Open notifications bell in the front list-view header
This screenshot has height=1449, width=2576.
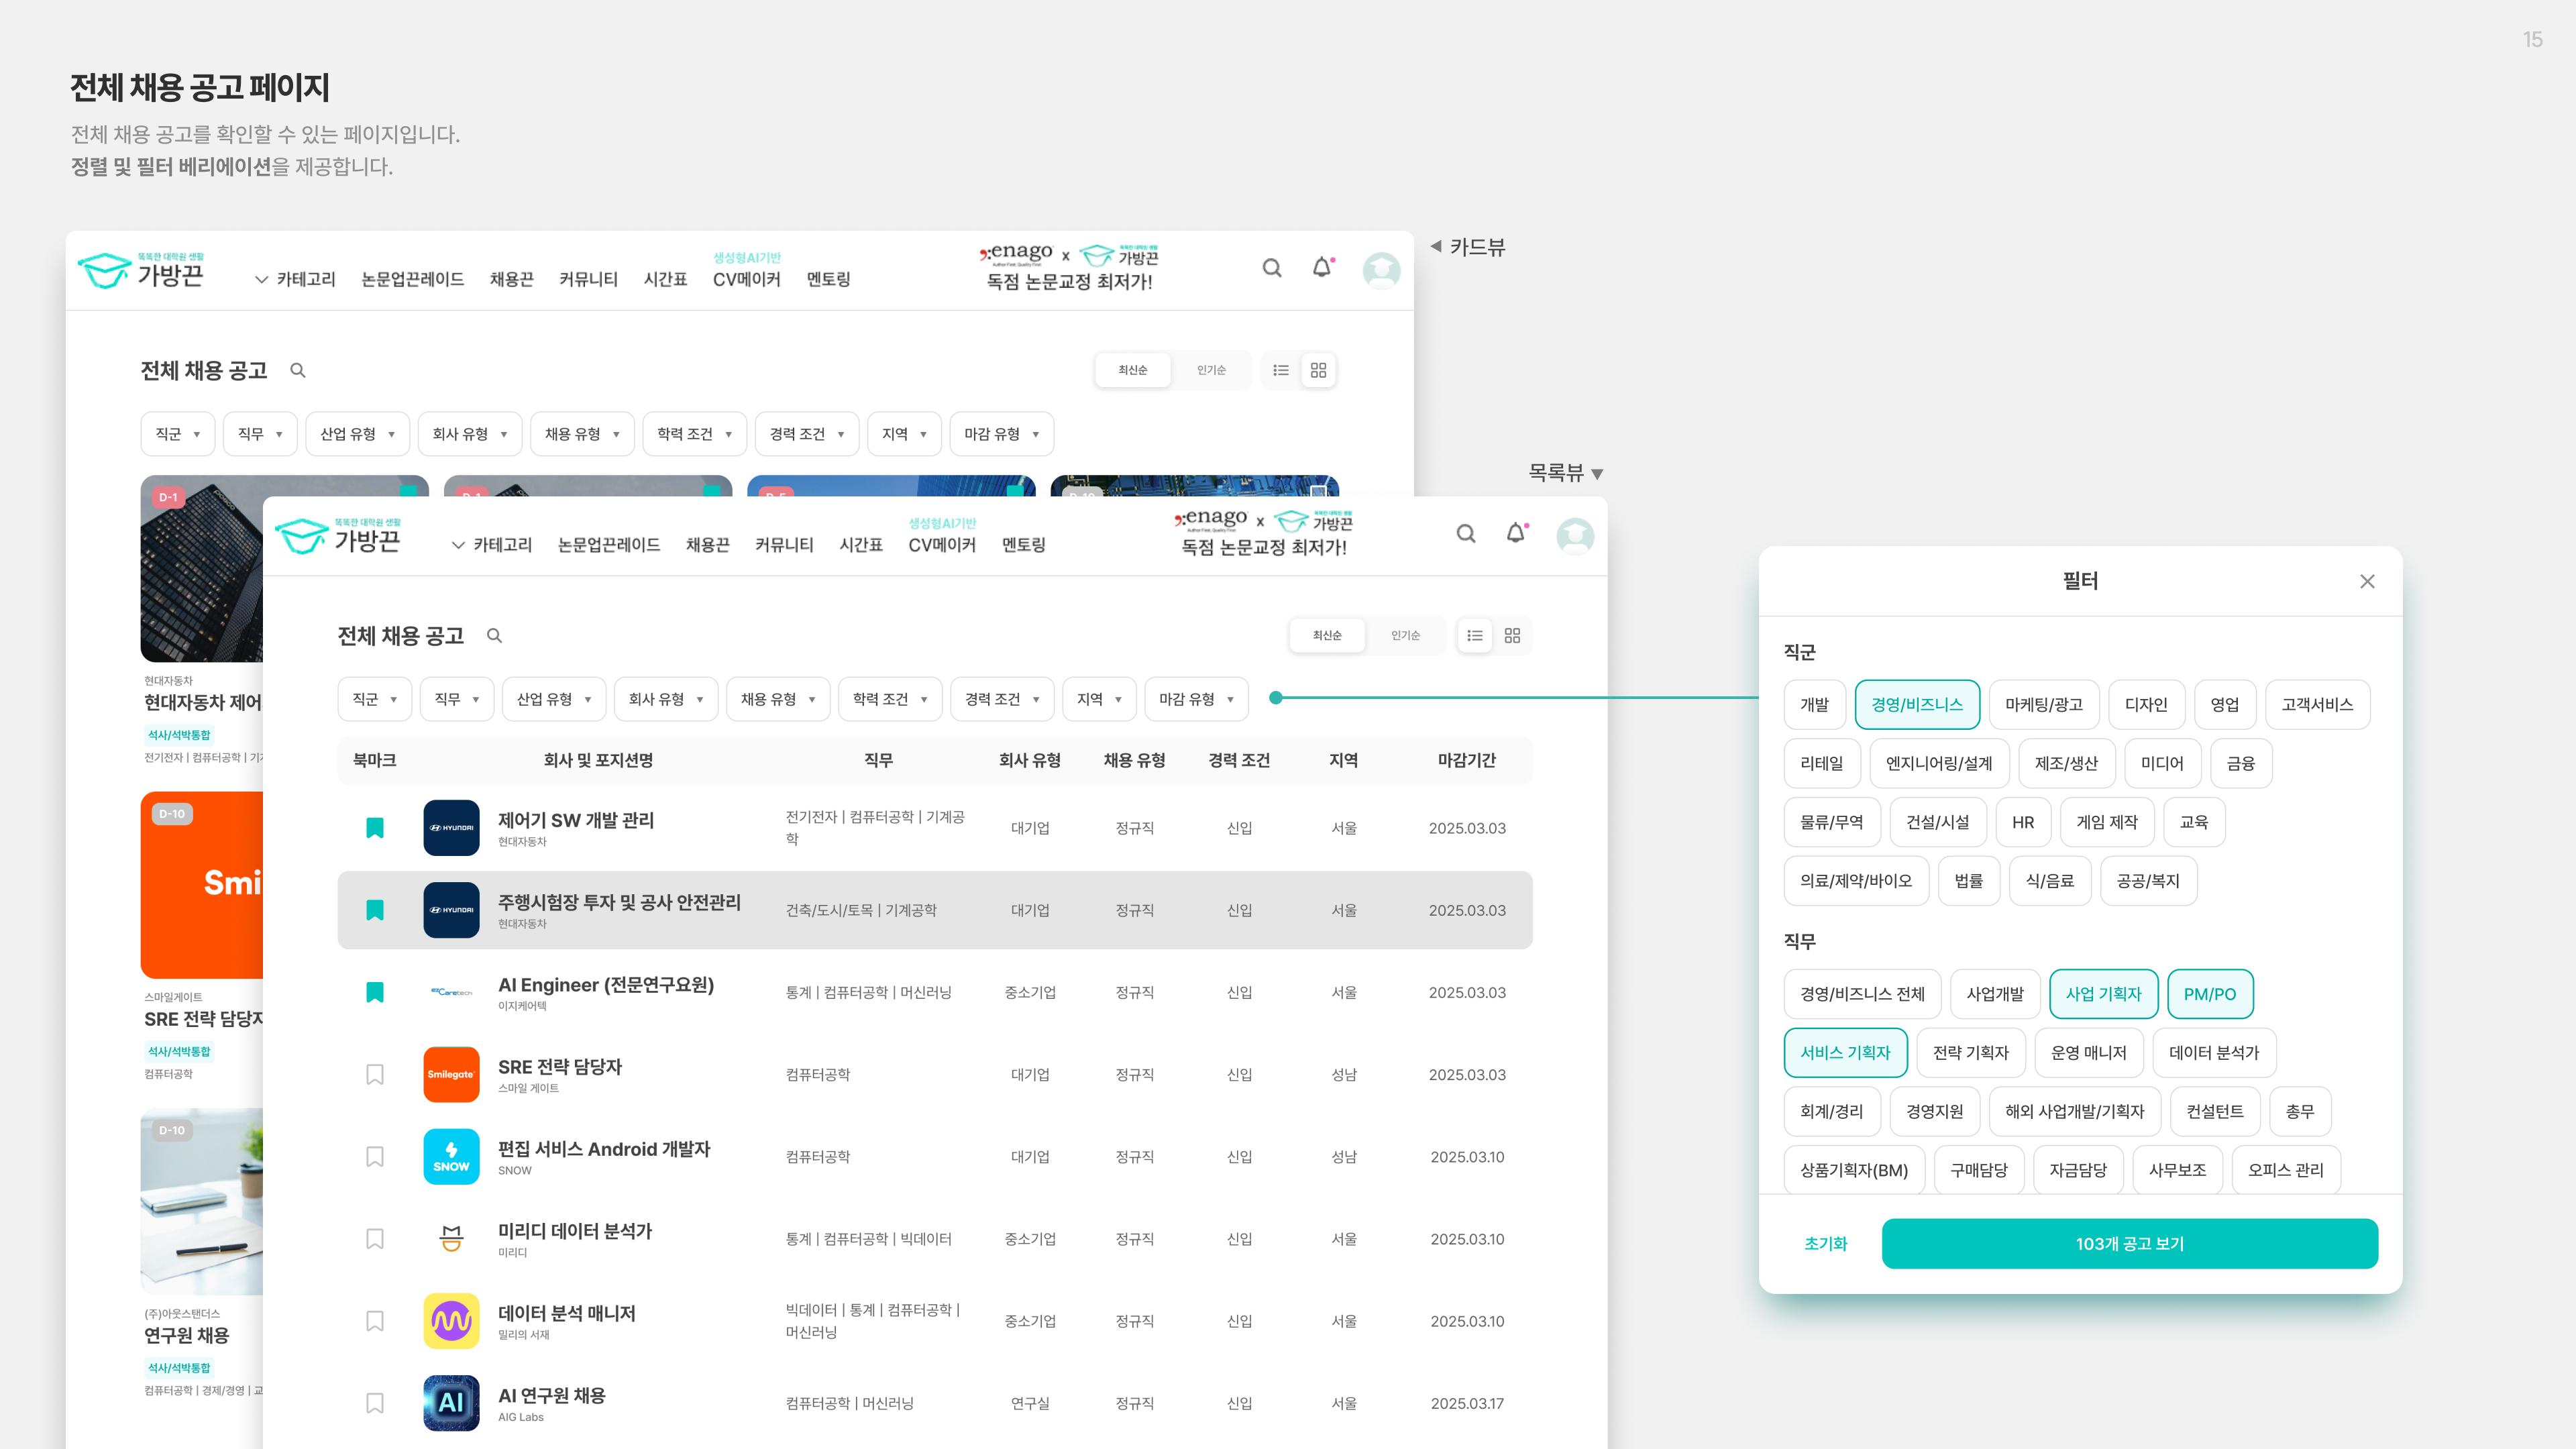pos(1516,534)
